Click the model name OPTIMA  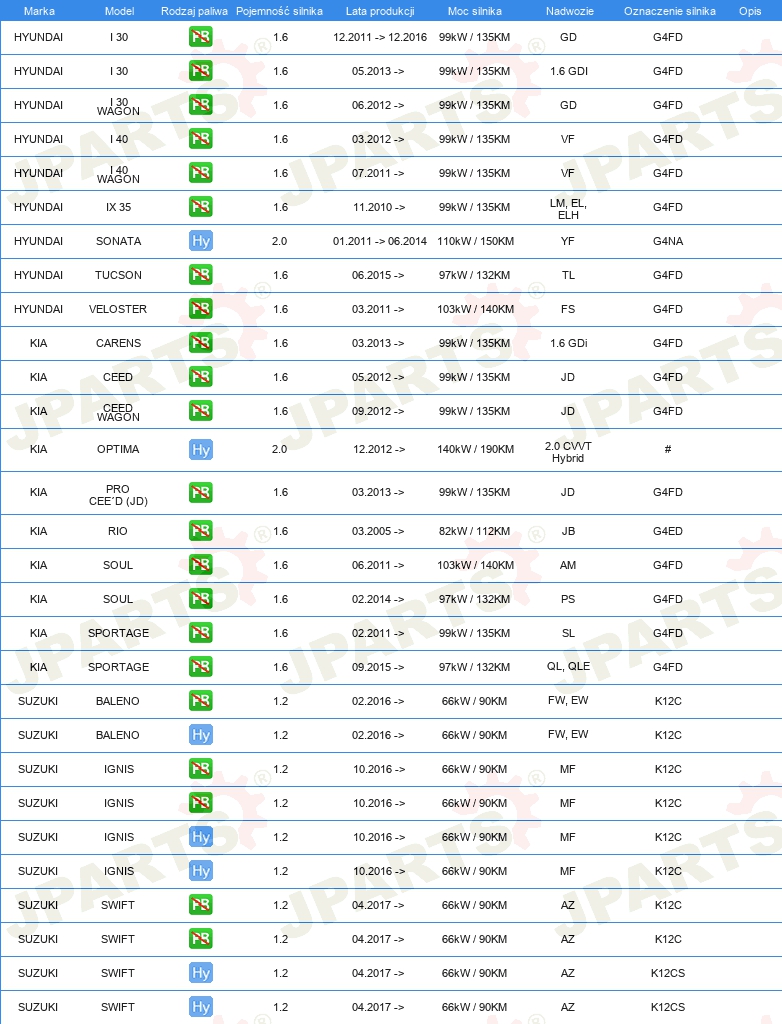pyautogui.click(x=118, y=449)
